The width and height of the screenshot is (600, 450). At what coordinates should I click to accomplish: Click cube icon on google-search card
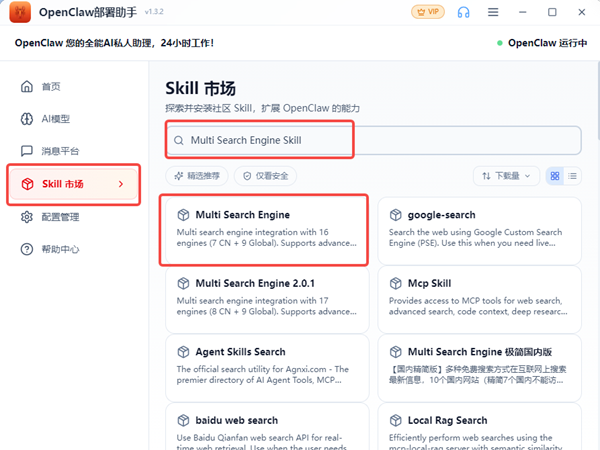396,215
